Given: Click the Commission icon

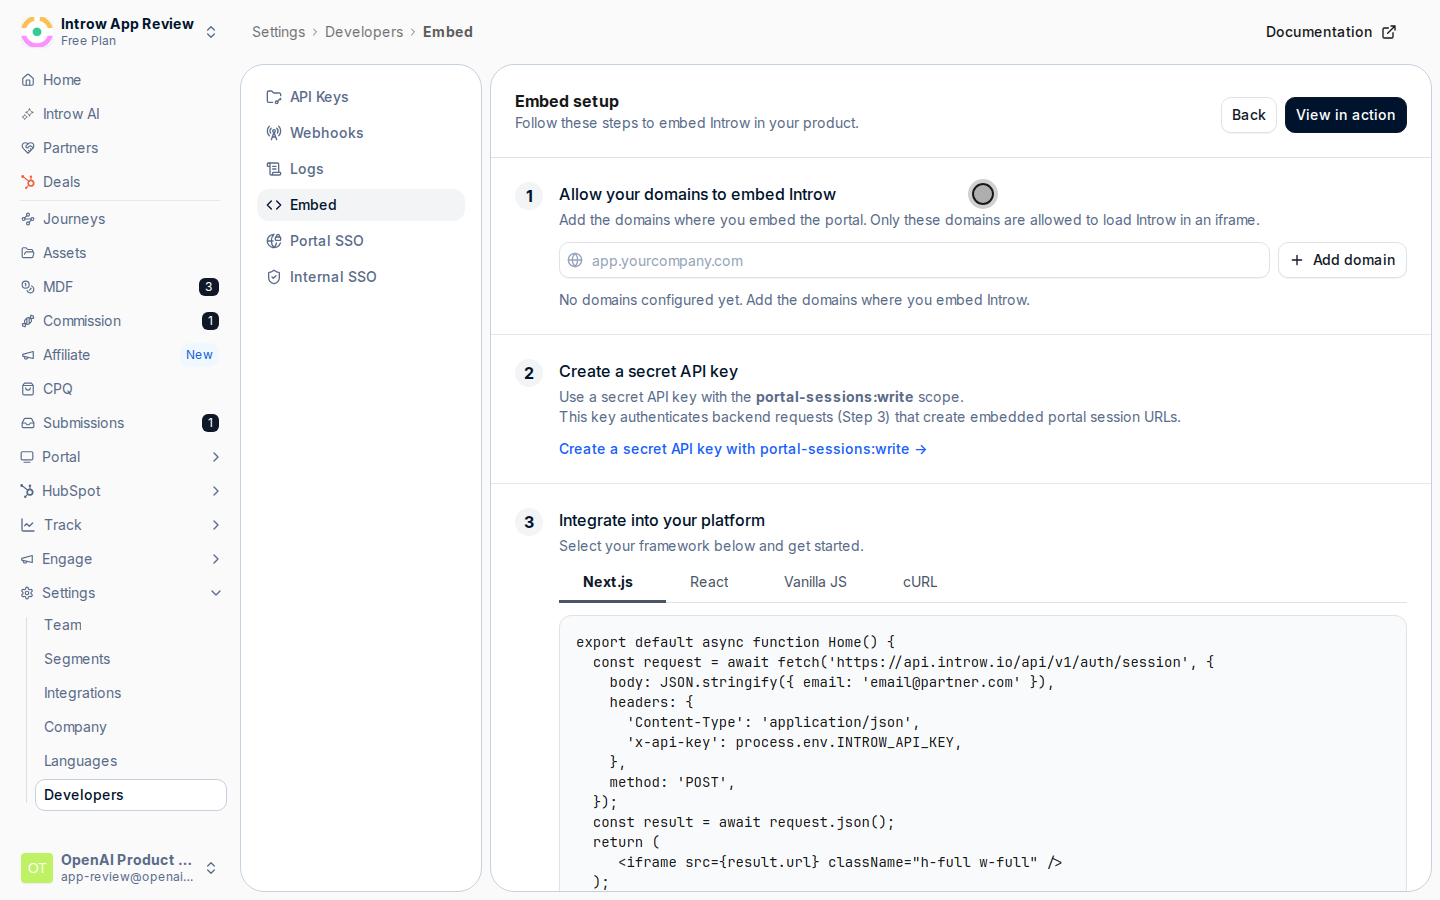Looking at the screenshot, I should pyautogui.click(x=28, y=321).
